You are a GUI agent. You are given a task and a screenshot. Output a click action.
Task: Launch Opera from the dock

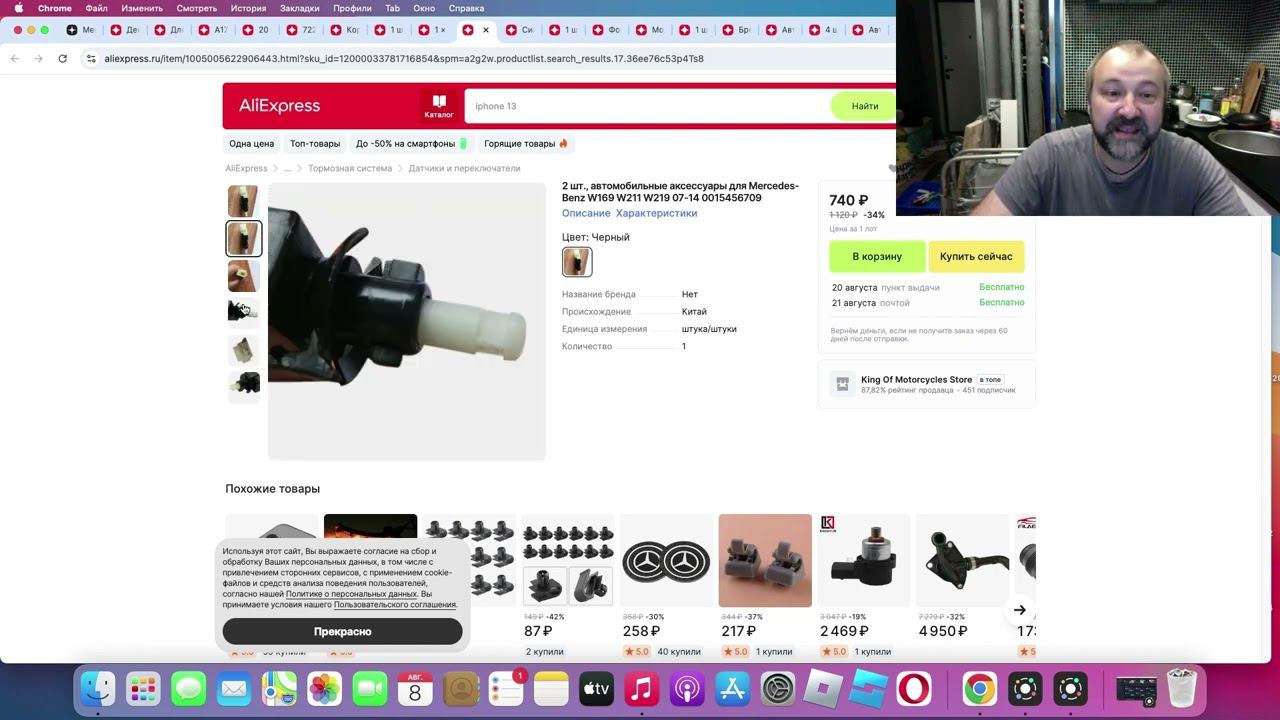pos(913,689)
